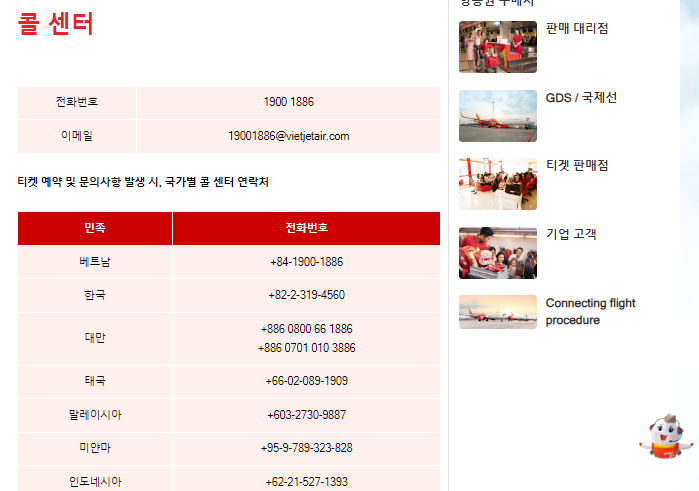
Task: Click the 이메일 label cell
Action: tap(77, 136)
